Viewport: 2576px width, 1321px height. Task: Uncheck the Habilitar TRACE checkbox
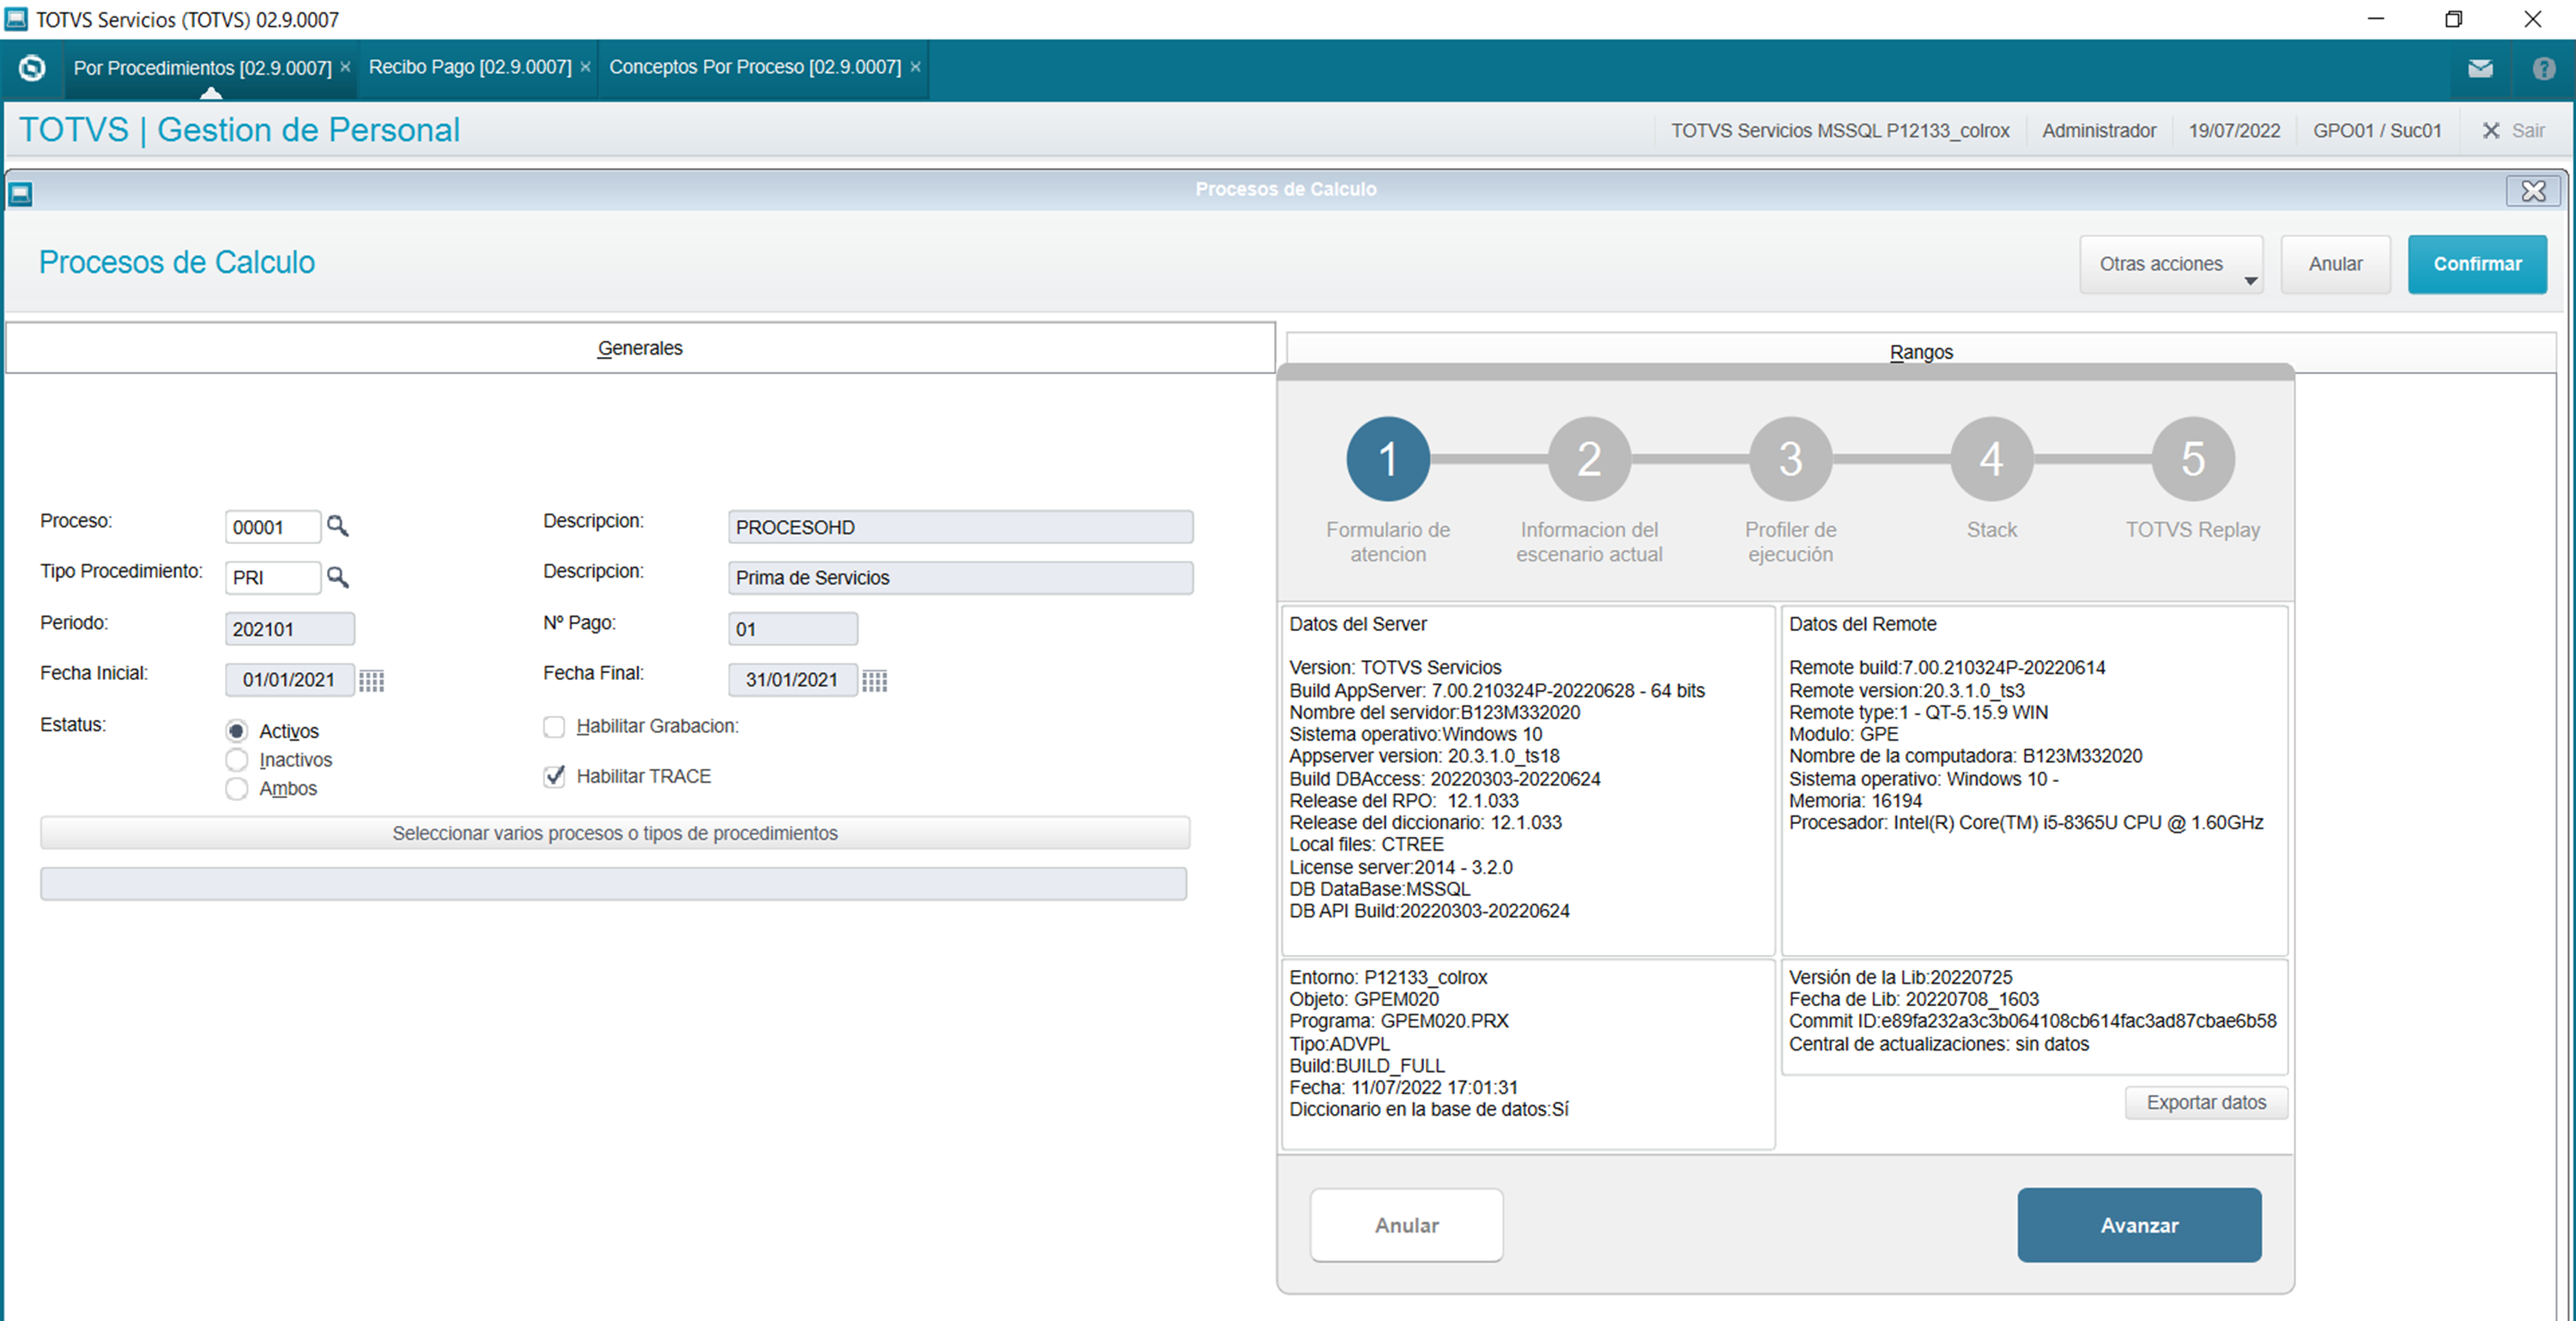[x=554, y=777]
